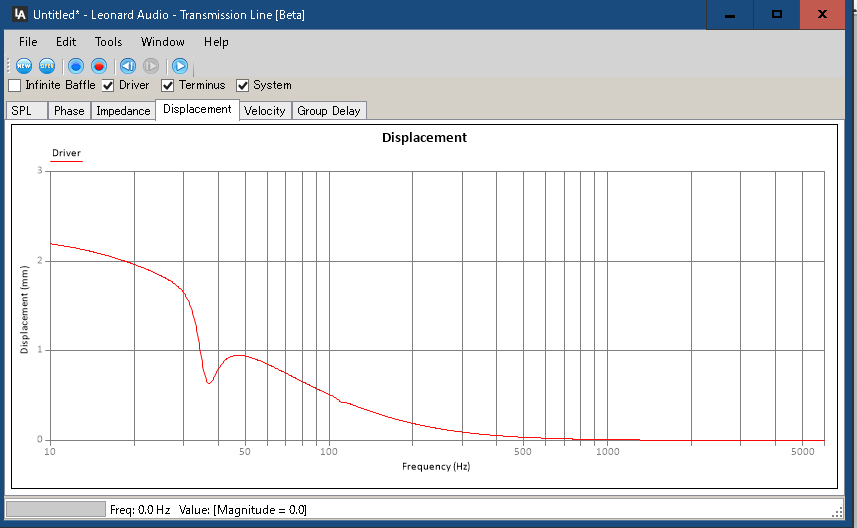857x528 pixels.
Task: Click the step-back arrow toolbar icon
Action: (x=128, y=66)
